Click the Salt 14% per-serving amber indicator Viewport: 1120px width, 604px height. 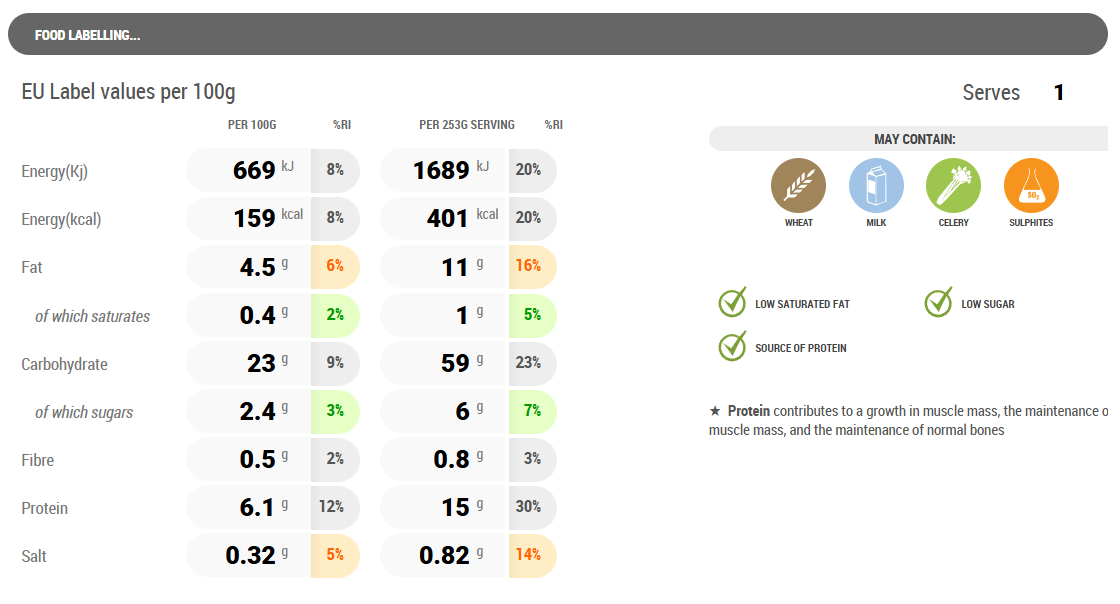tap(531, 555)
